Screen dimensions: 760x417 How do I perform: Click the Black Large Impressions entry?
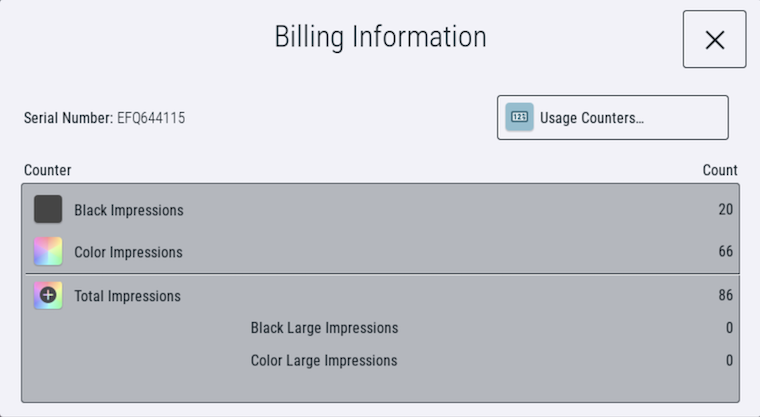click(324, 328)
